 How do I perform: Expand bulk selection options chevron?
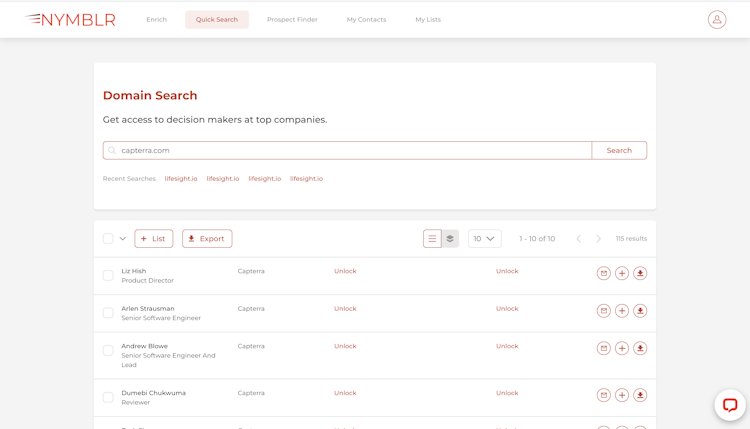point(122,239)
